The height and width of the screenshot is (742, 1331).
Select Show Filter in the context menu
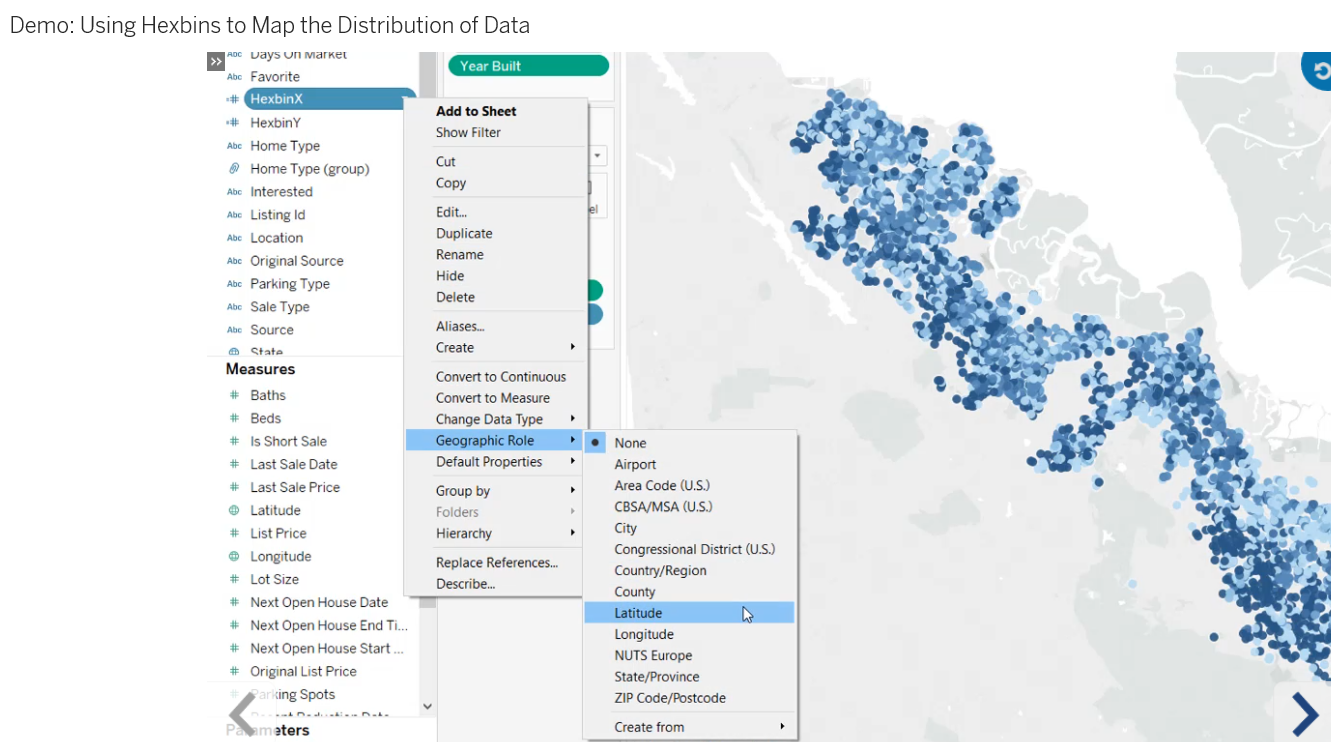click(x=495, y=133)
